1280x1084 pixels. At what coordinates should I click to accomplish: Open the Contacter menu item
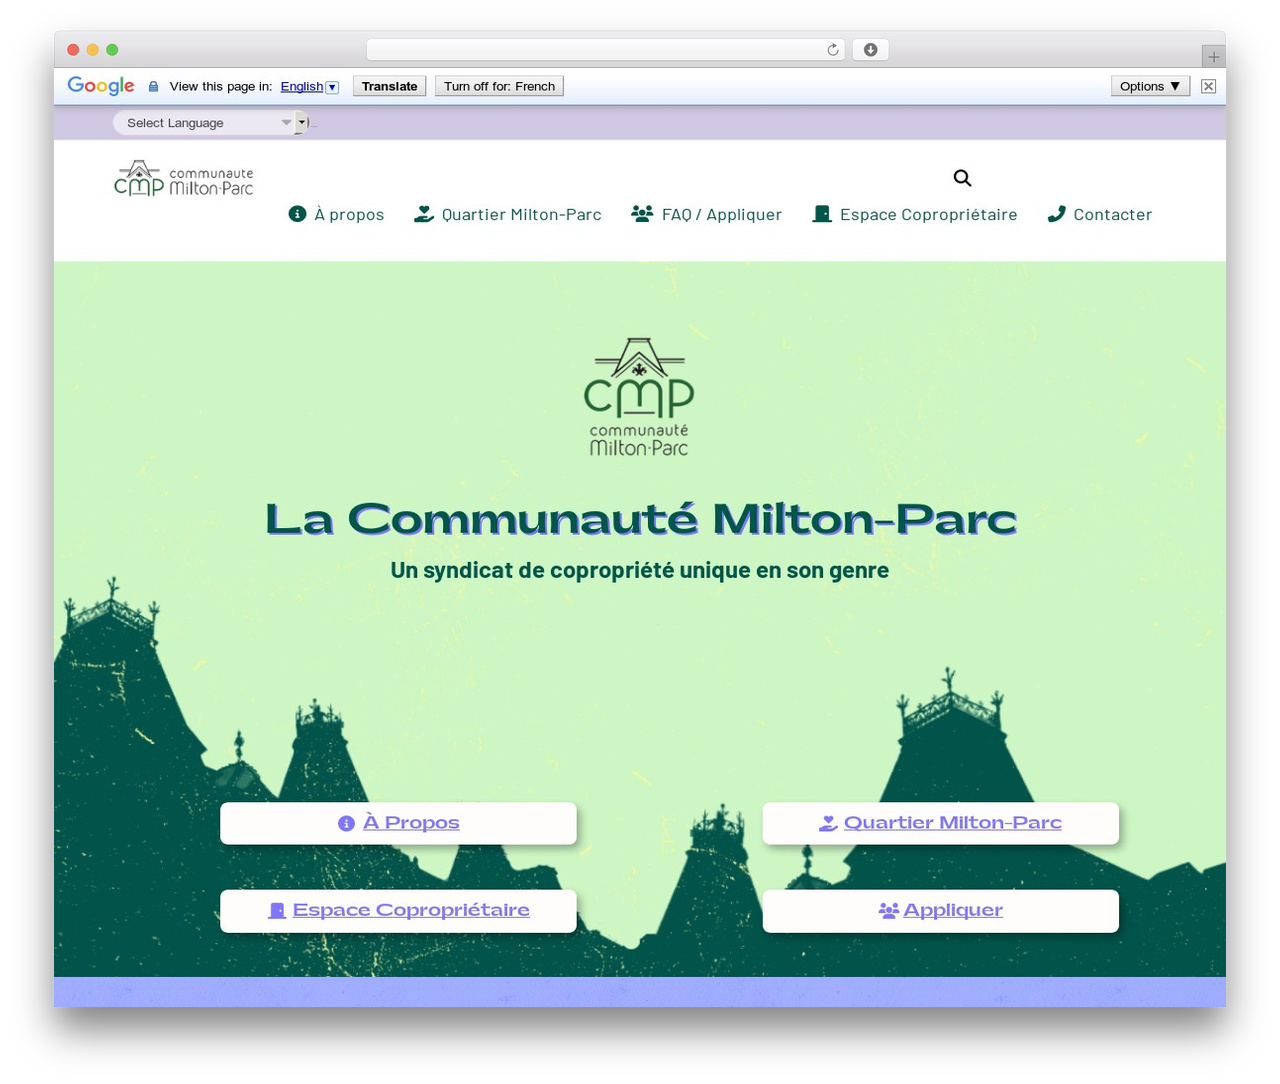1099,214
